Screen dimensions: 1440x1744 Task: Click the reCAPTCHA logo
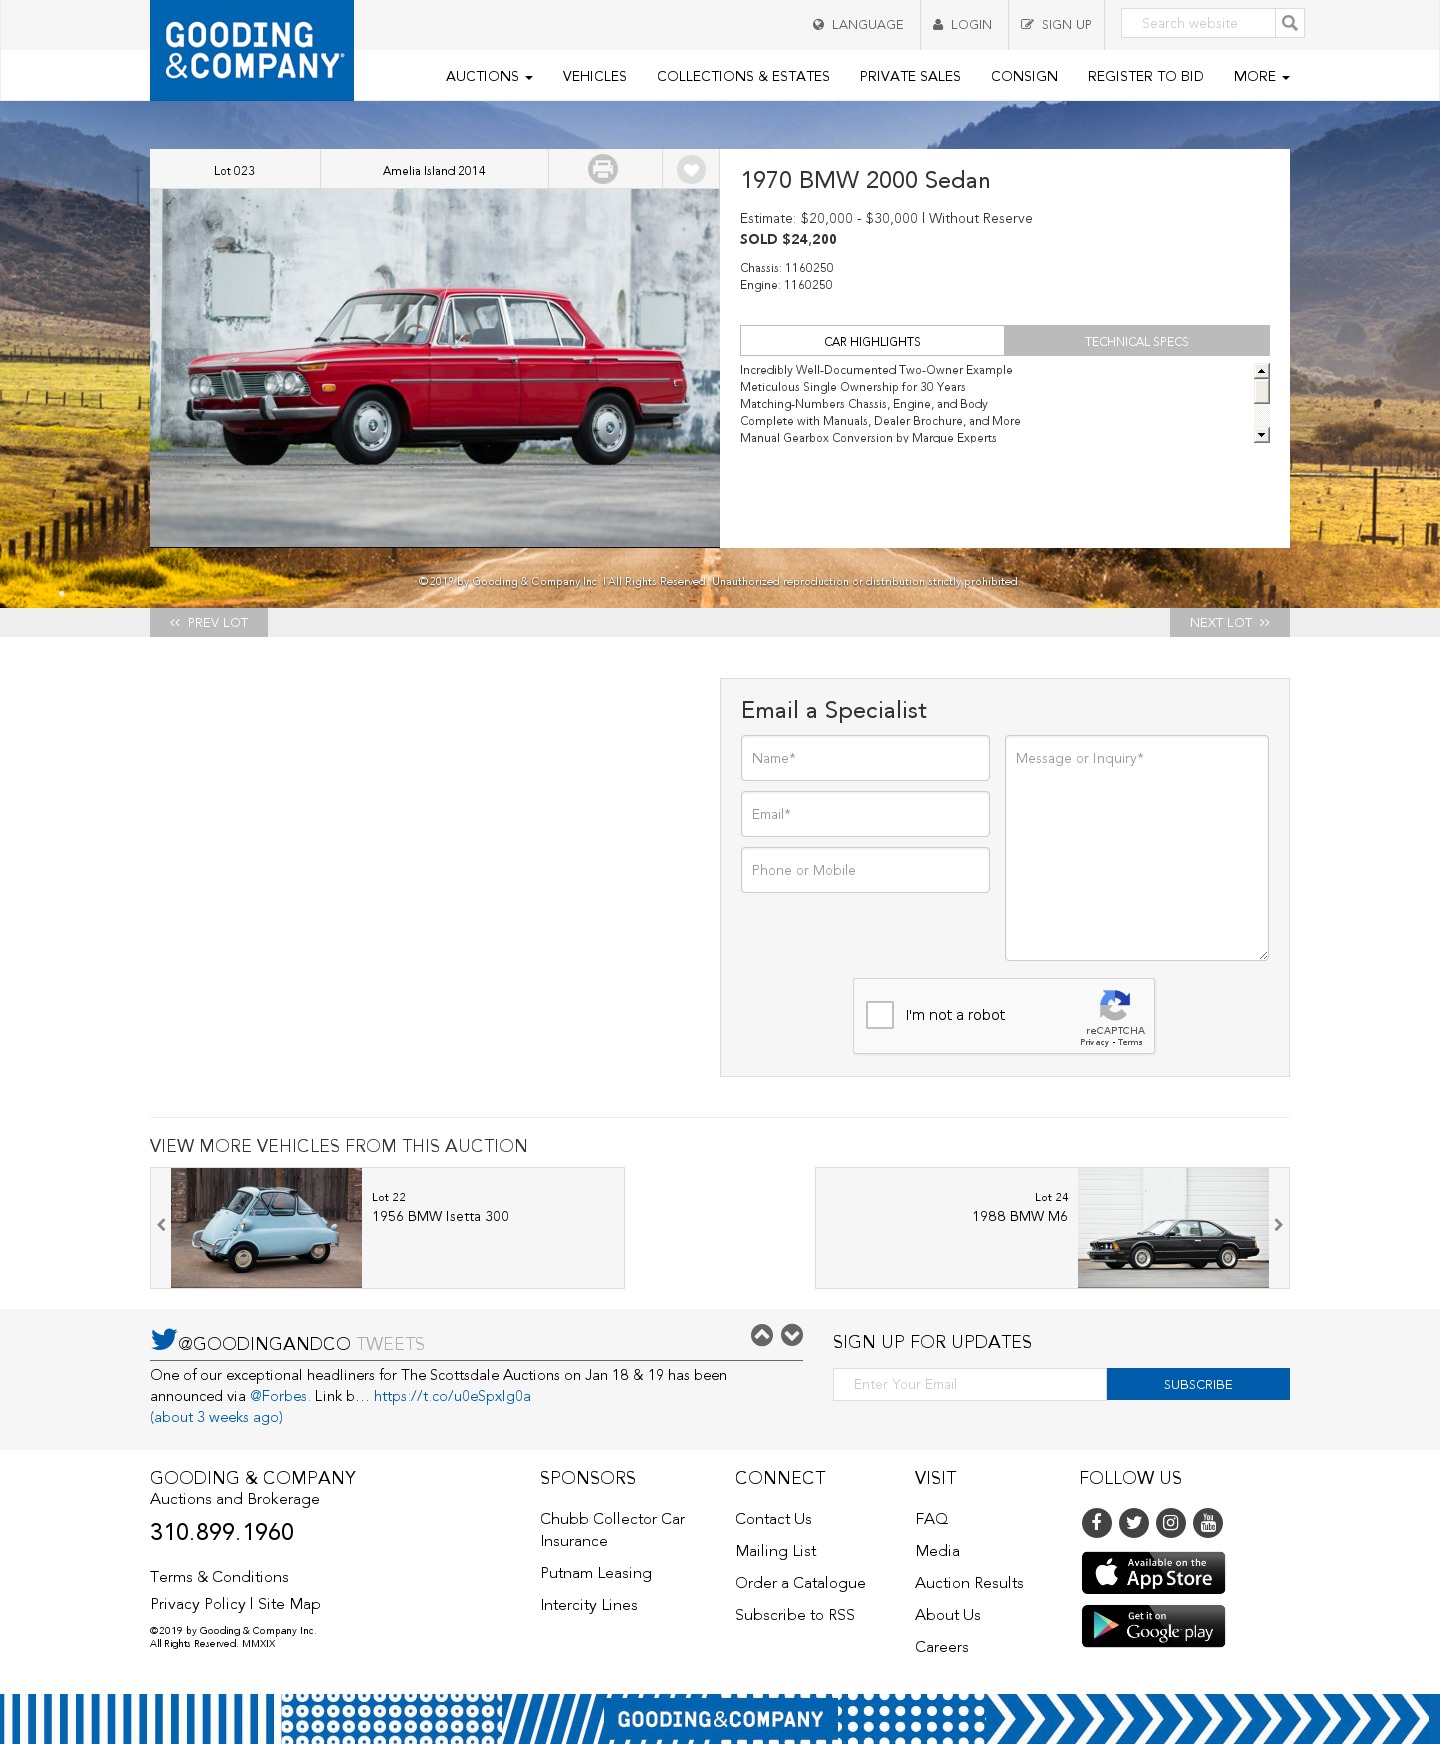1115,1005
